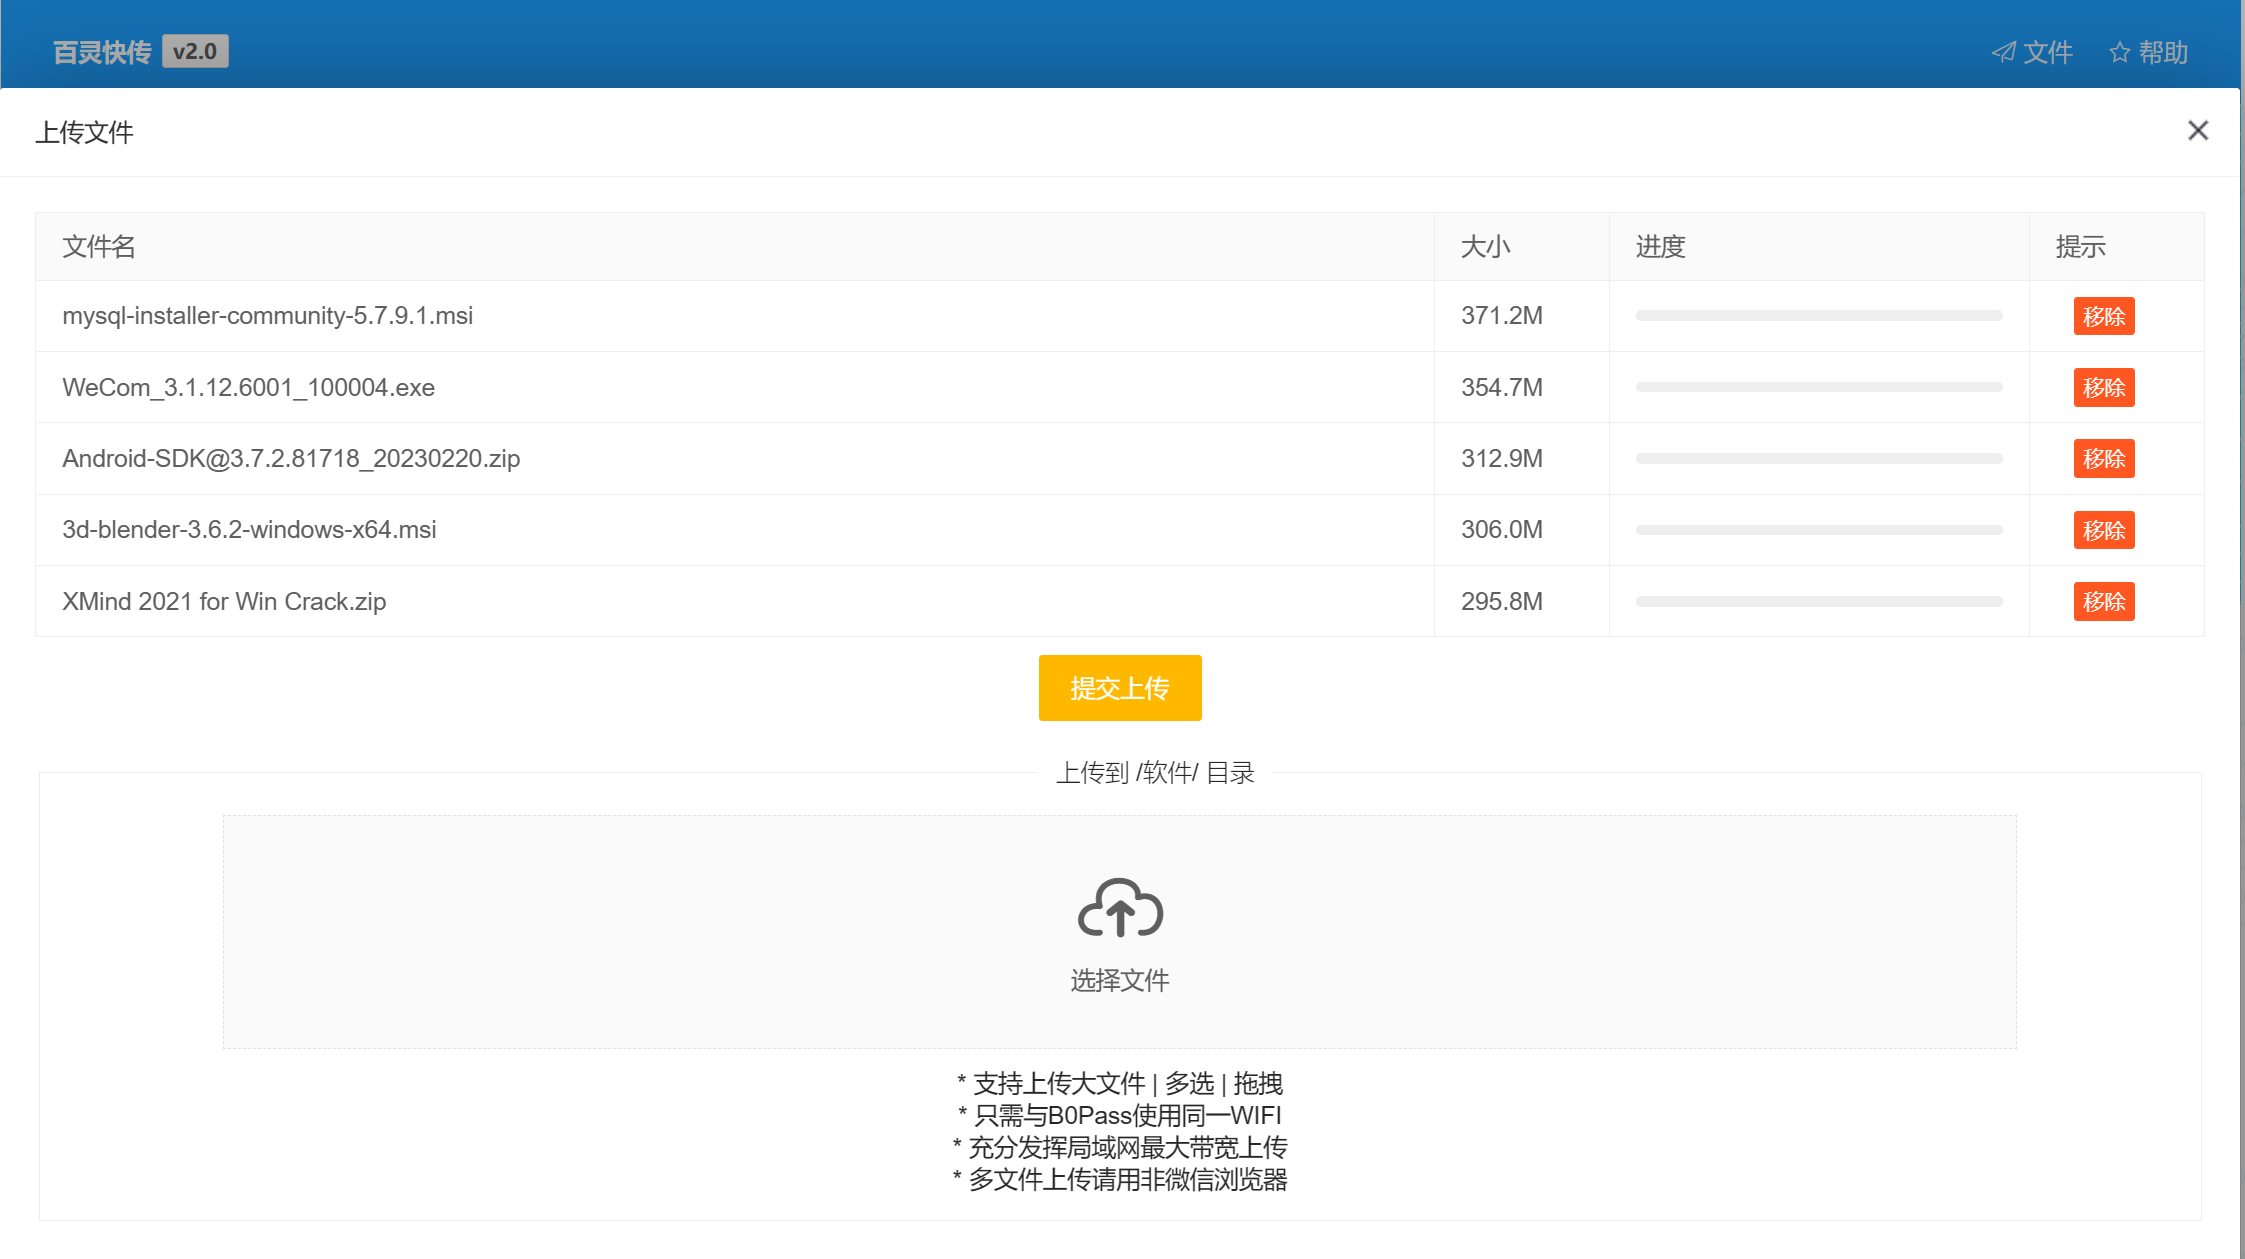The image size is (2245, 1259).
Task: Select the WeCom_3.1.12.6001_100004.exe filename row
Action: [249, 388]
